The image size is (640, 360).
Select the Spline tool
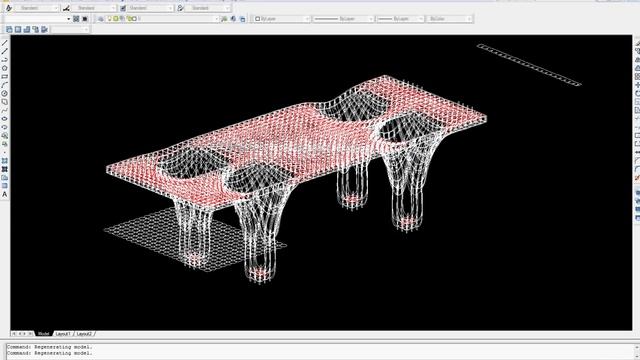(x=4, y=110)
